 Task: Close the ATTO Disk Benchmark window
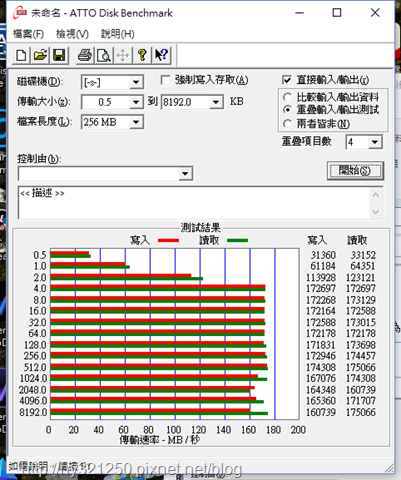375,13
